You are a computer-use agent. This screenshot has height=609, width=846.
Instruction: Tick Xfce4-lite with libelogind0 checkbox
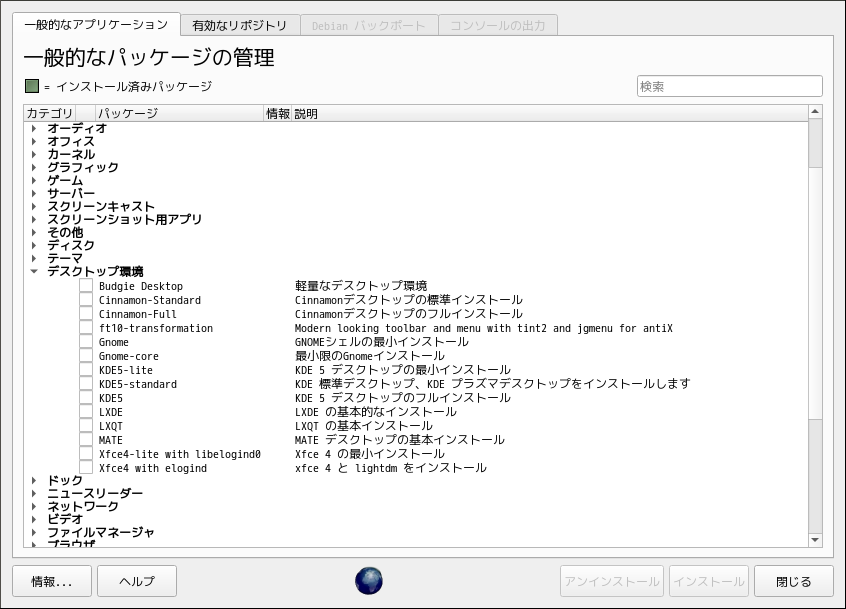tap(86, 454)
